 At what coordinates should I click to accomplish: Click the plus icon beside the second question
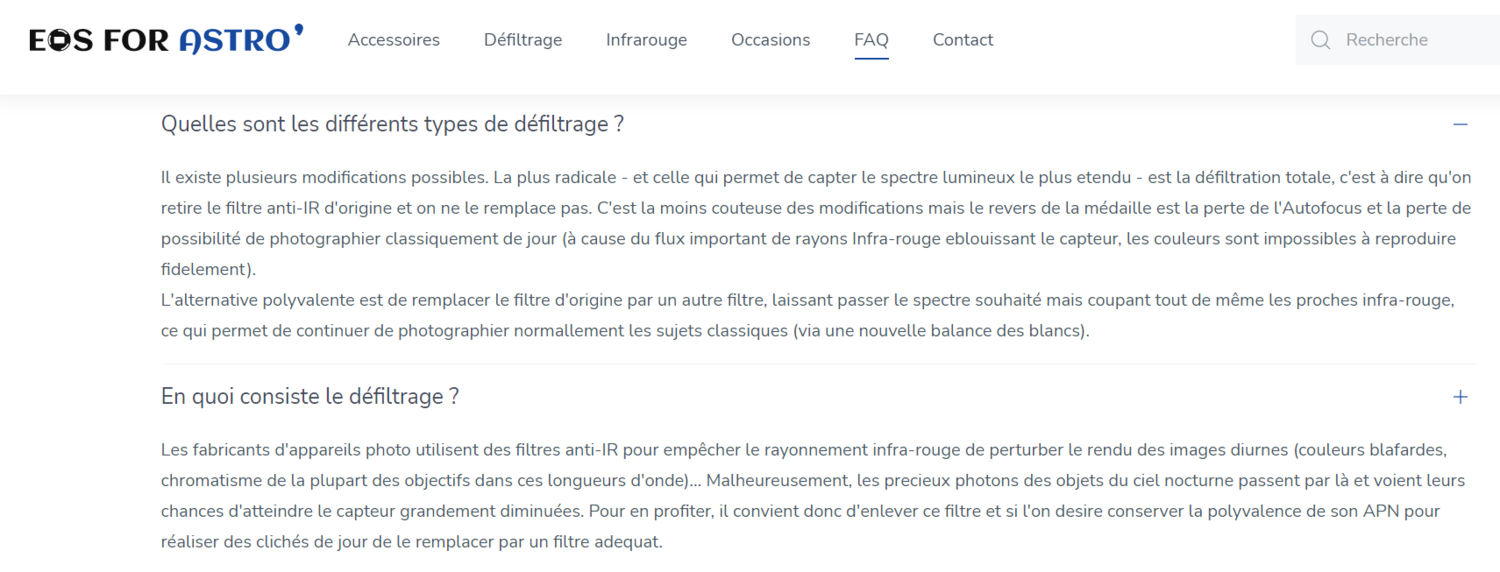[1460, 397]
